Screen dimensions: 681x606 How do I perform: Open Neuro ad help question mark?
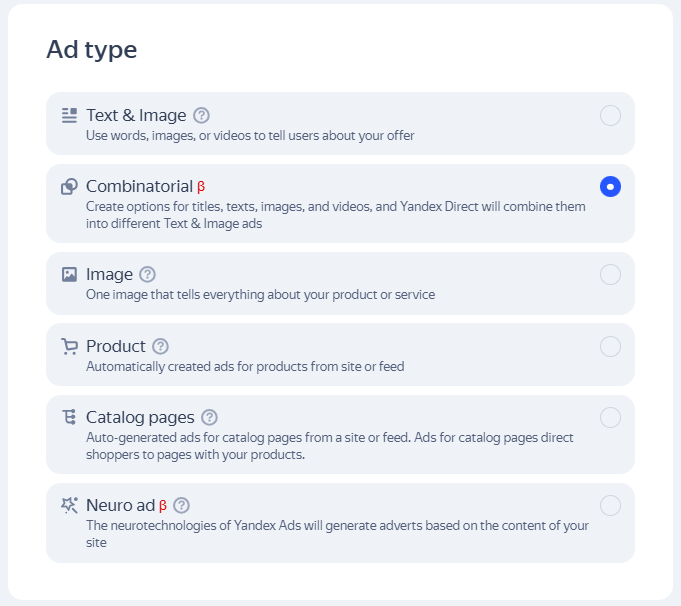tap(181, 505)
